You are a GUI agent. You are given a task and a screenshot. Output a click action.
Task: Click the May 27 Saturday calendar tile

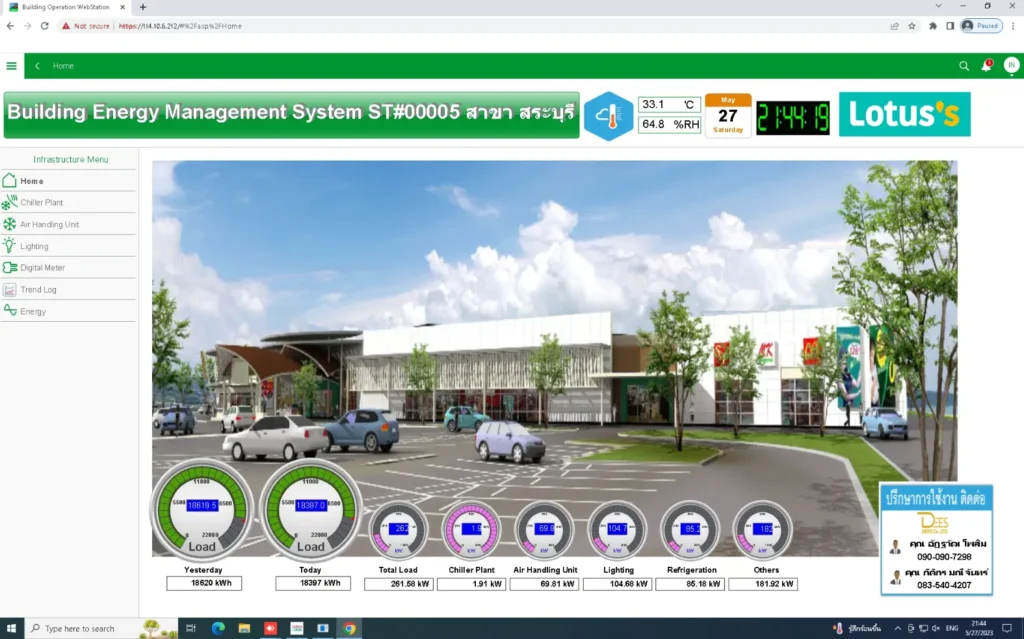click(x=728, y=116)
